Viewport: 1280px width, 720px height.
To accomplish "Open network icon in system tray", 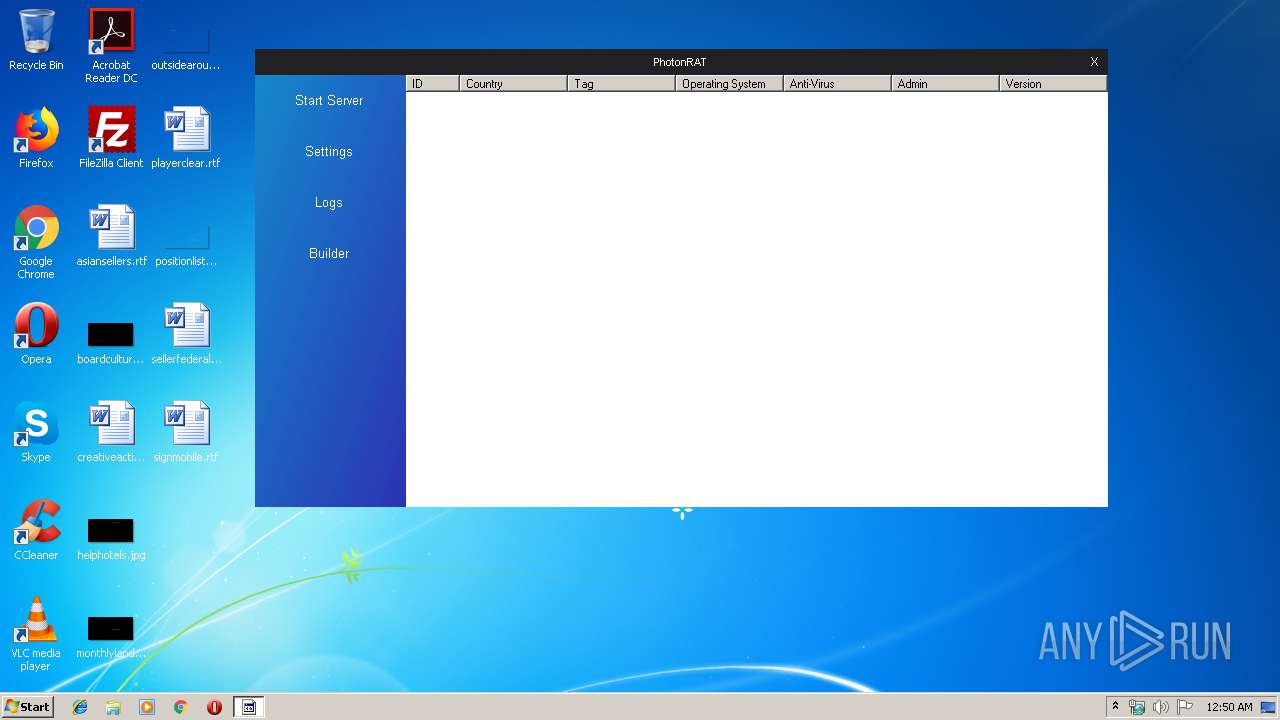I will click(x=1137, y=707).
